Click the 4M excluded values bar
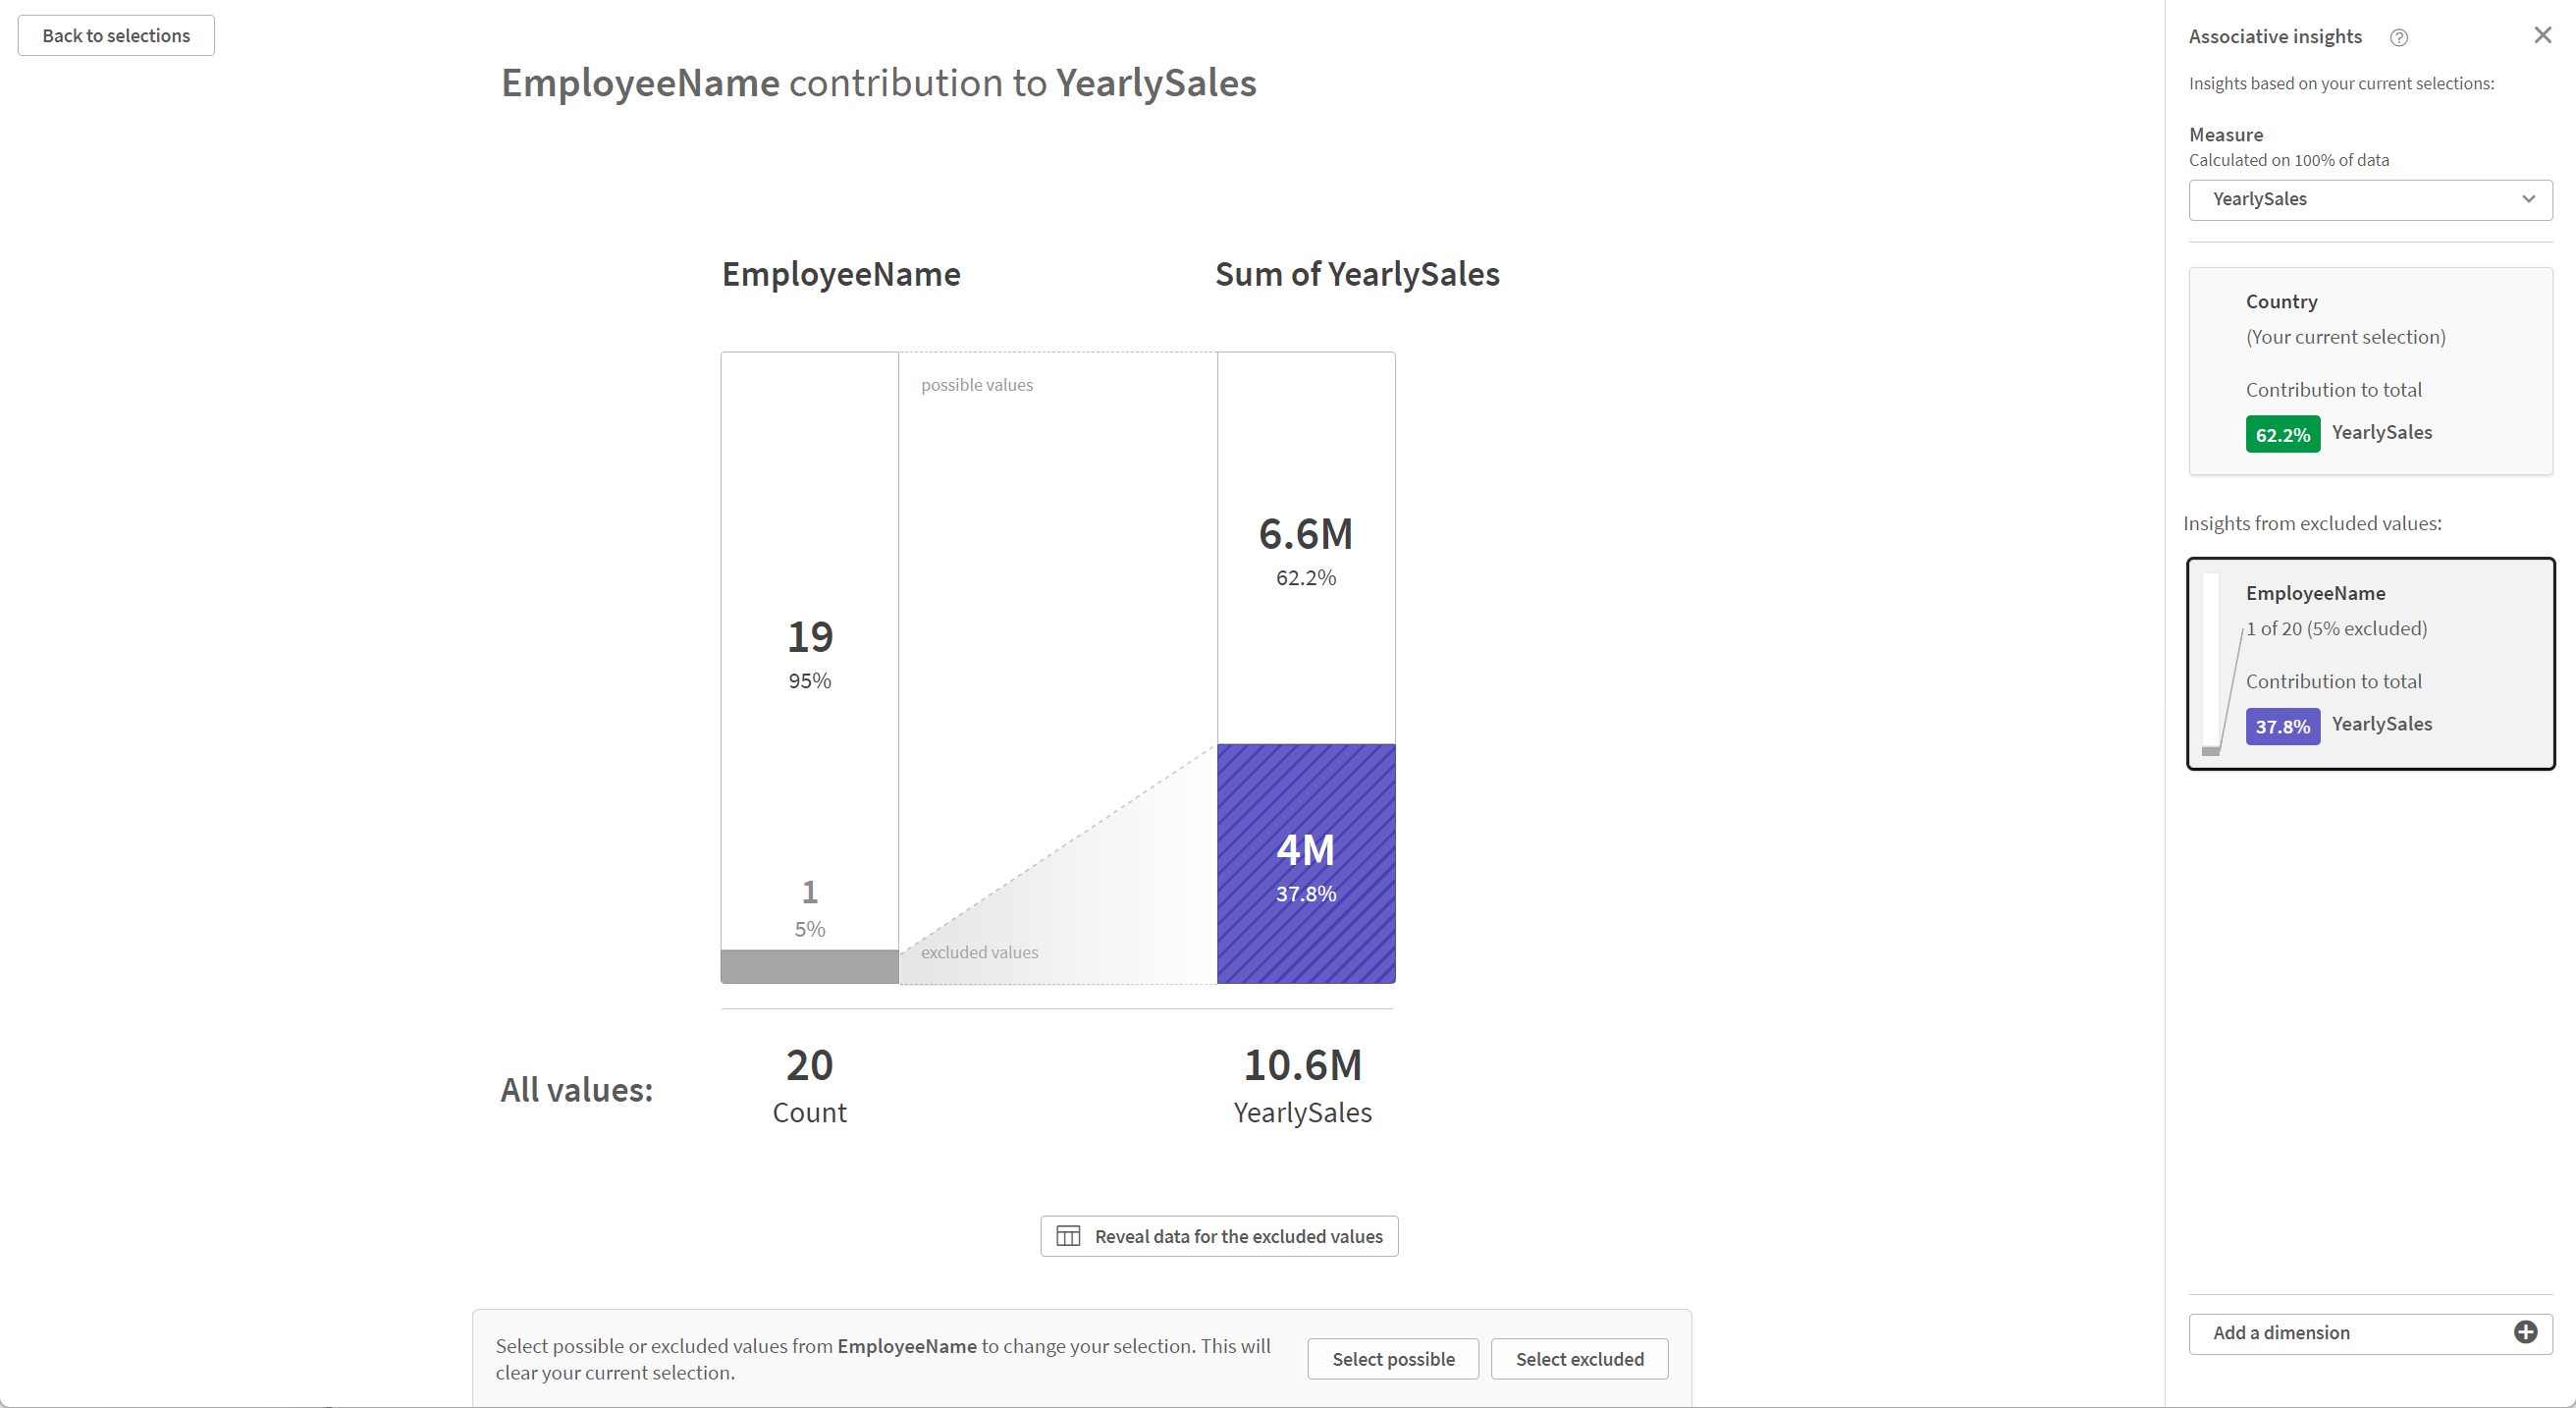This screenshot has width=2576, height=1408. [x=1305, y=863]
